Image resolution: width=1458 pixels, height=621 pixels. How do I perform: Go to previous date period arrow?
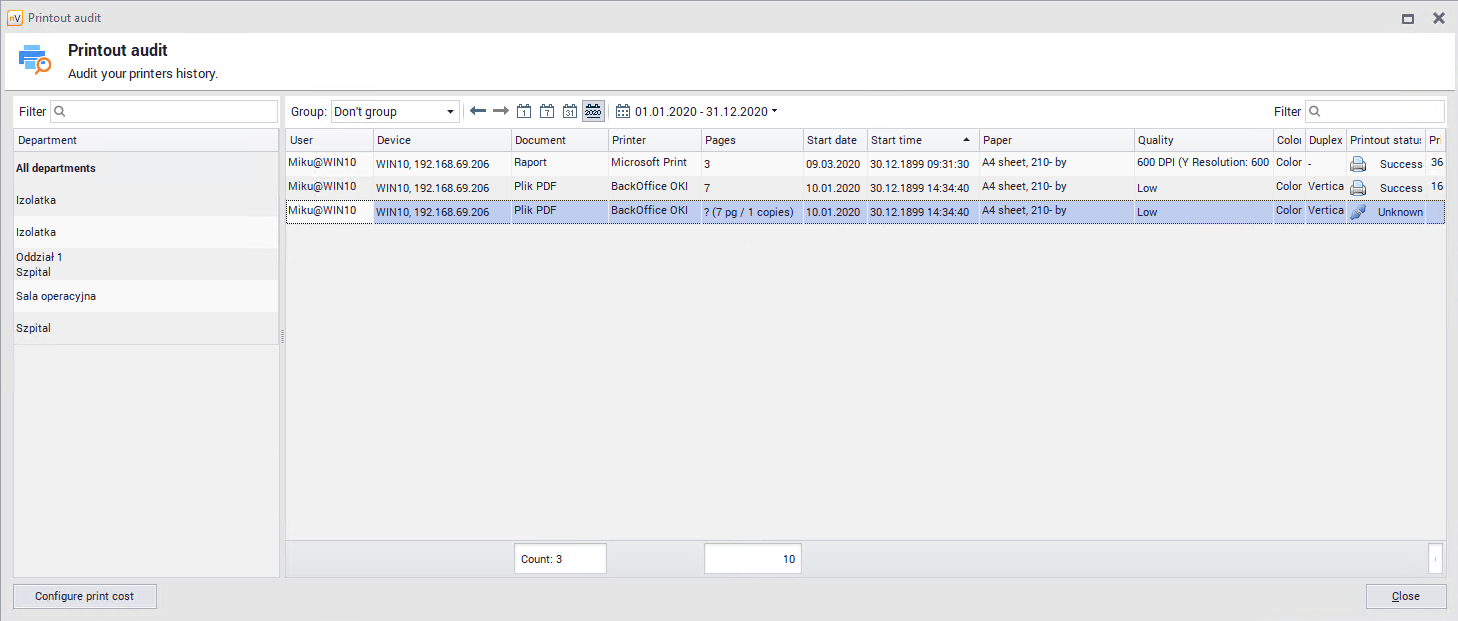[478, 111]
